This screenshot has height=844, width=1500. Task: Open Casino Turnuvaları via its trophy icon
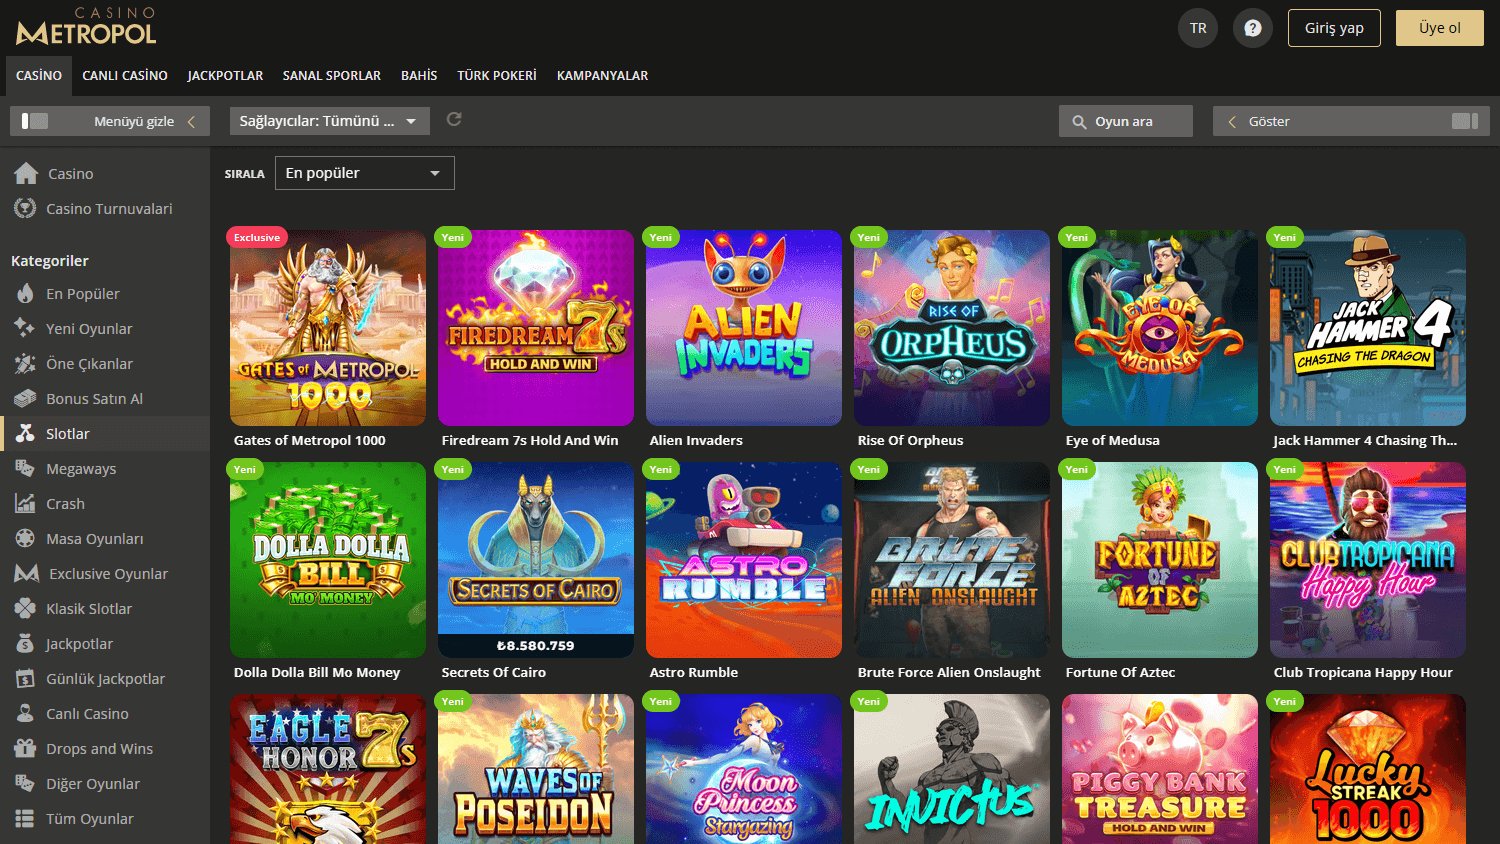(x=25, y=208)
